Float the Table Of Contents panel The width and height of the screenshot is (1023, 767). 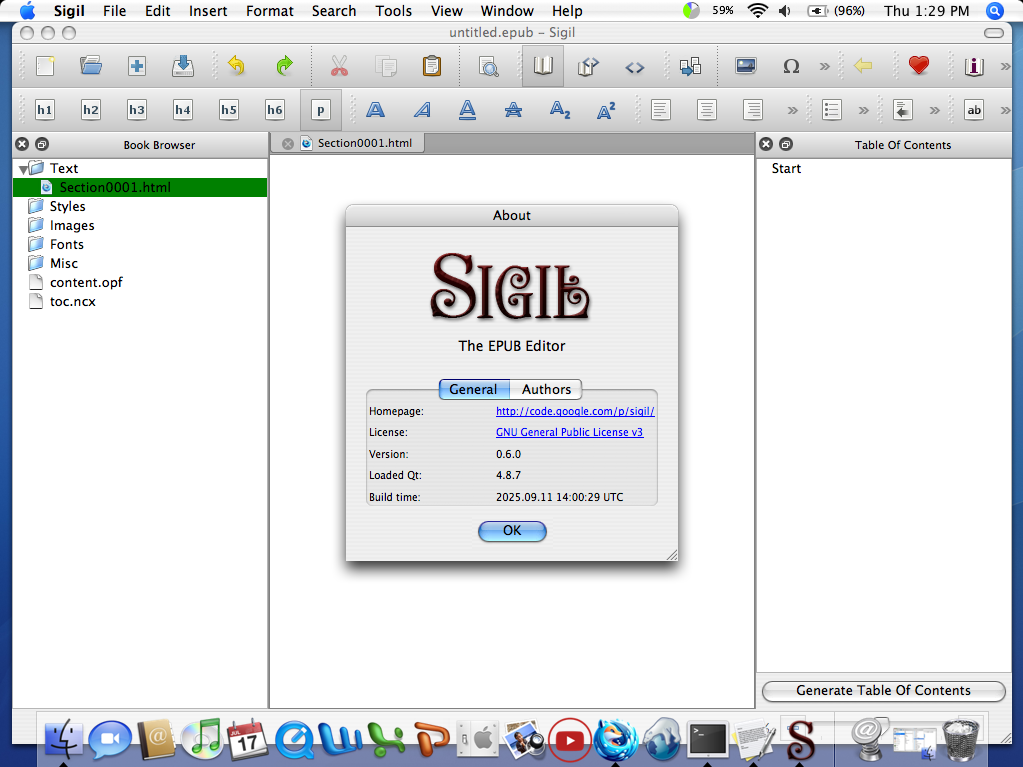(786, 144)
